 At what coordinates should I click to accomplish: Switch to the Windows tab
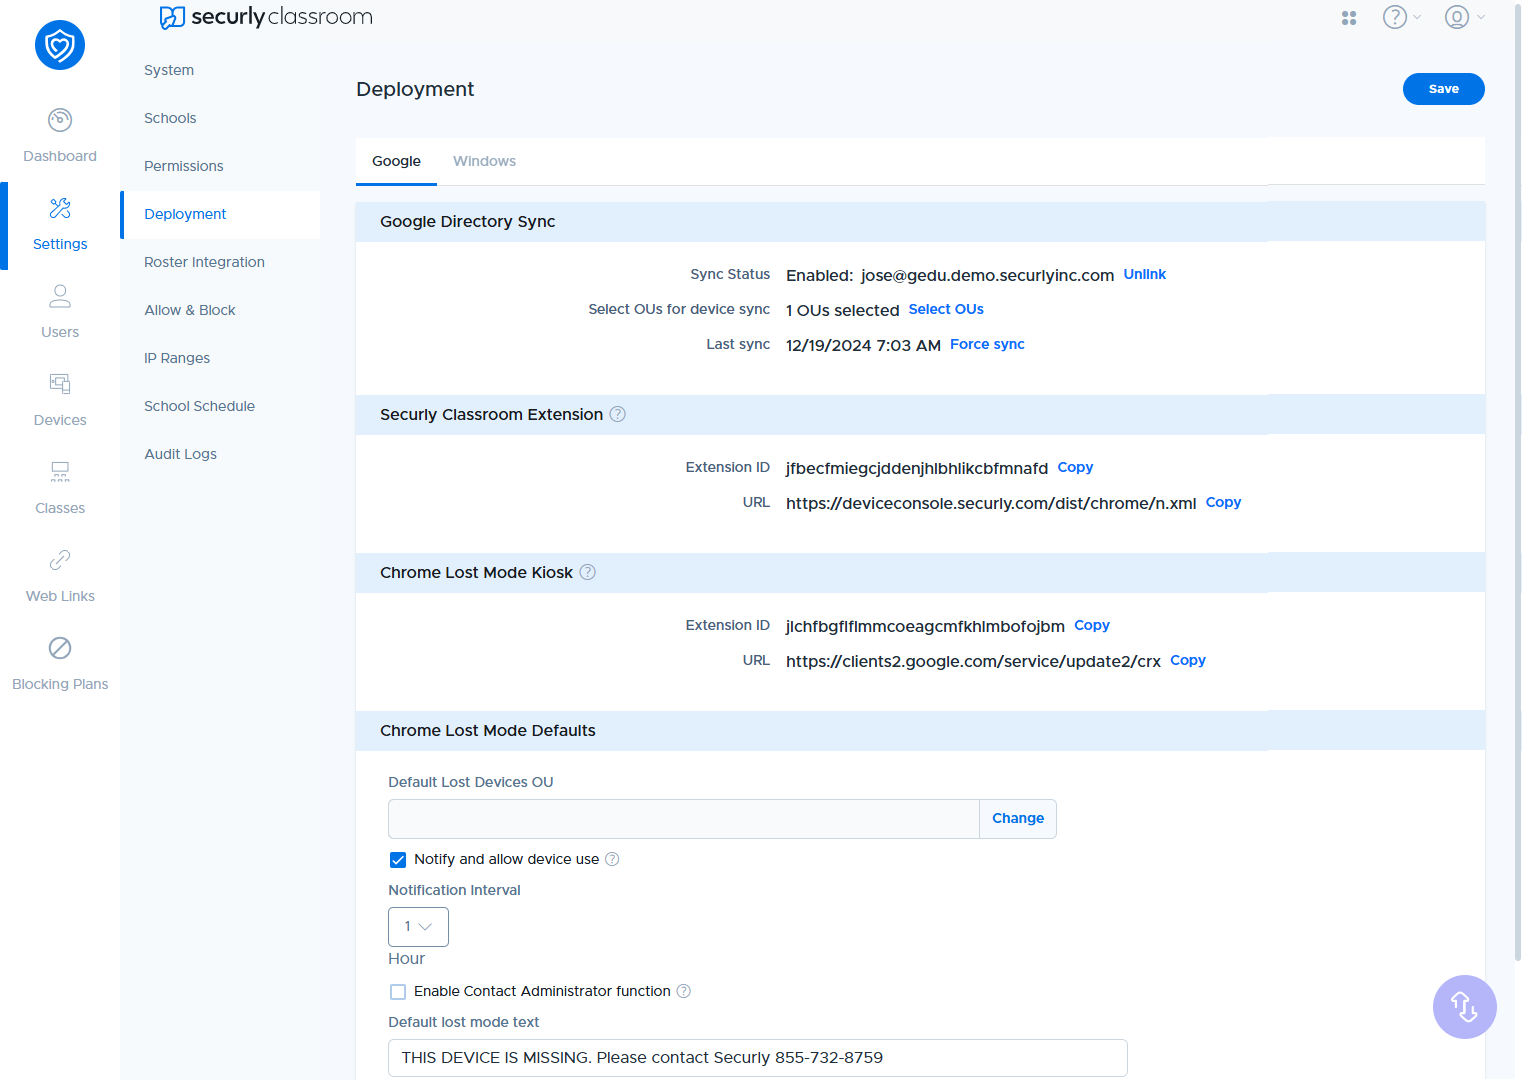click(x=484, y=161)
